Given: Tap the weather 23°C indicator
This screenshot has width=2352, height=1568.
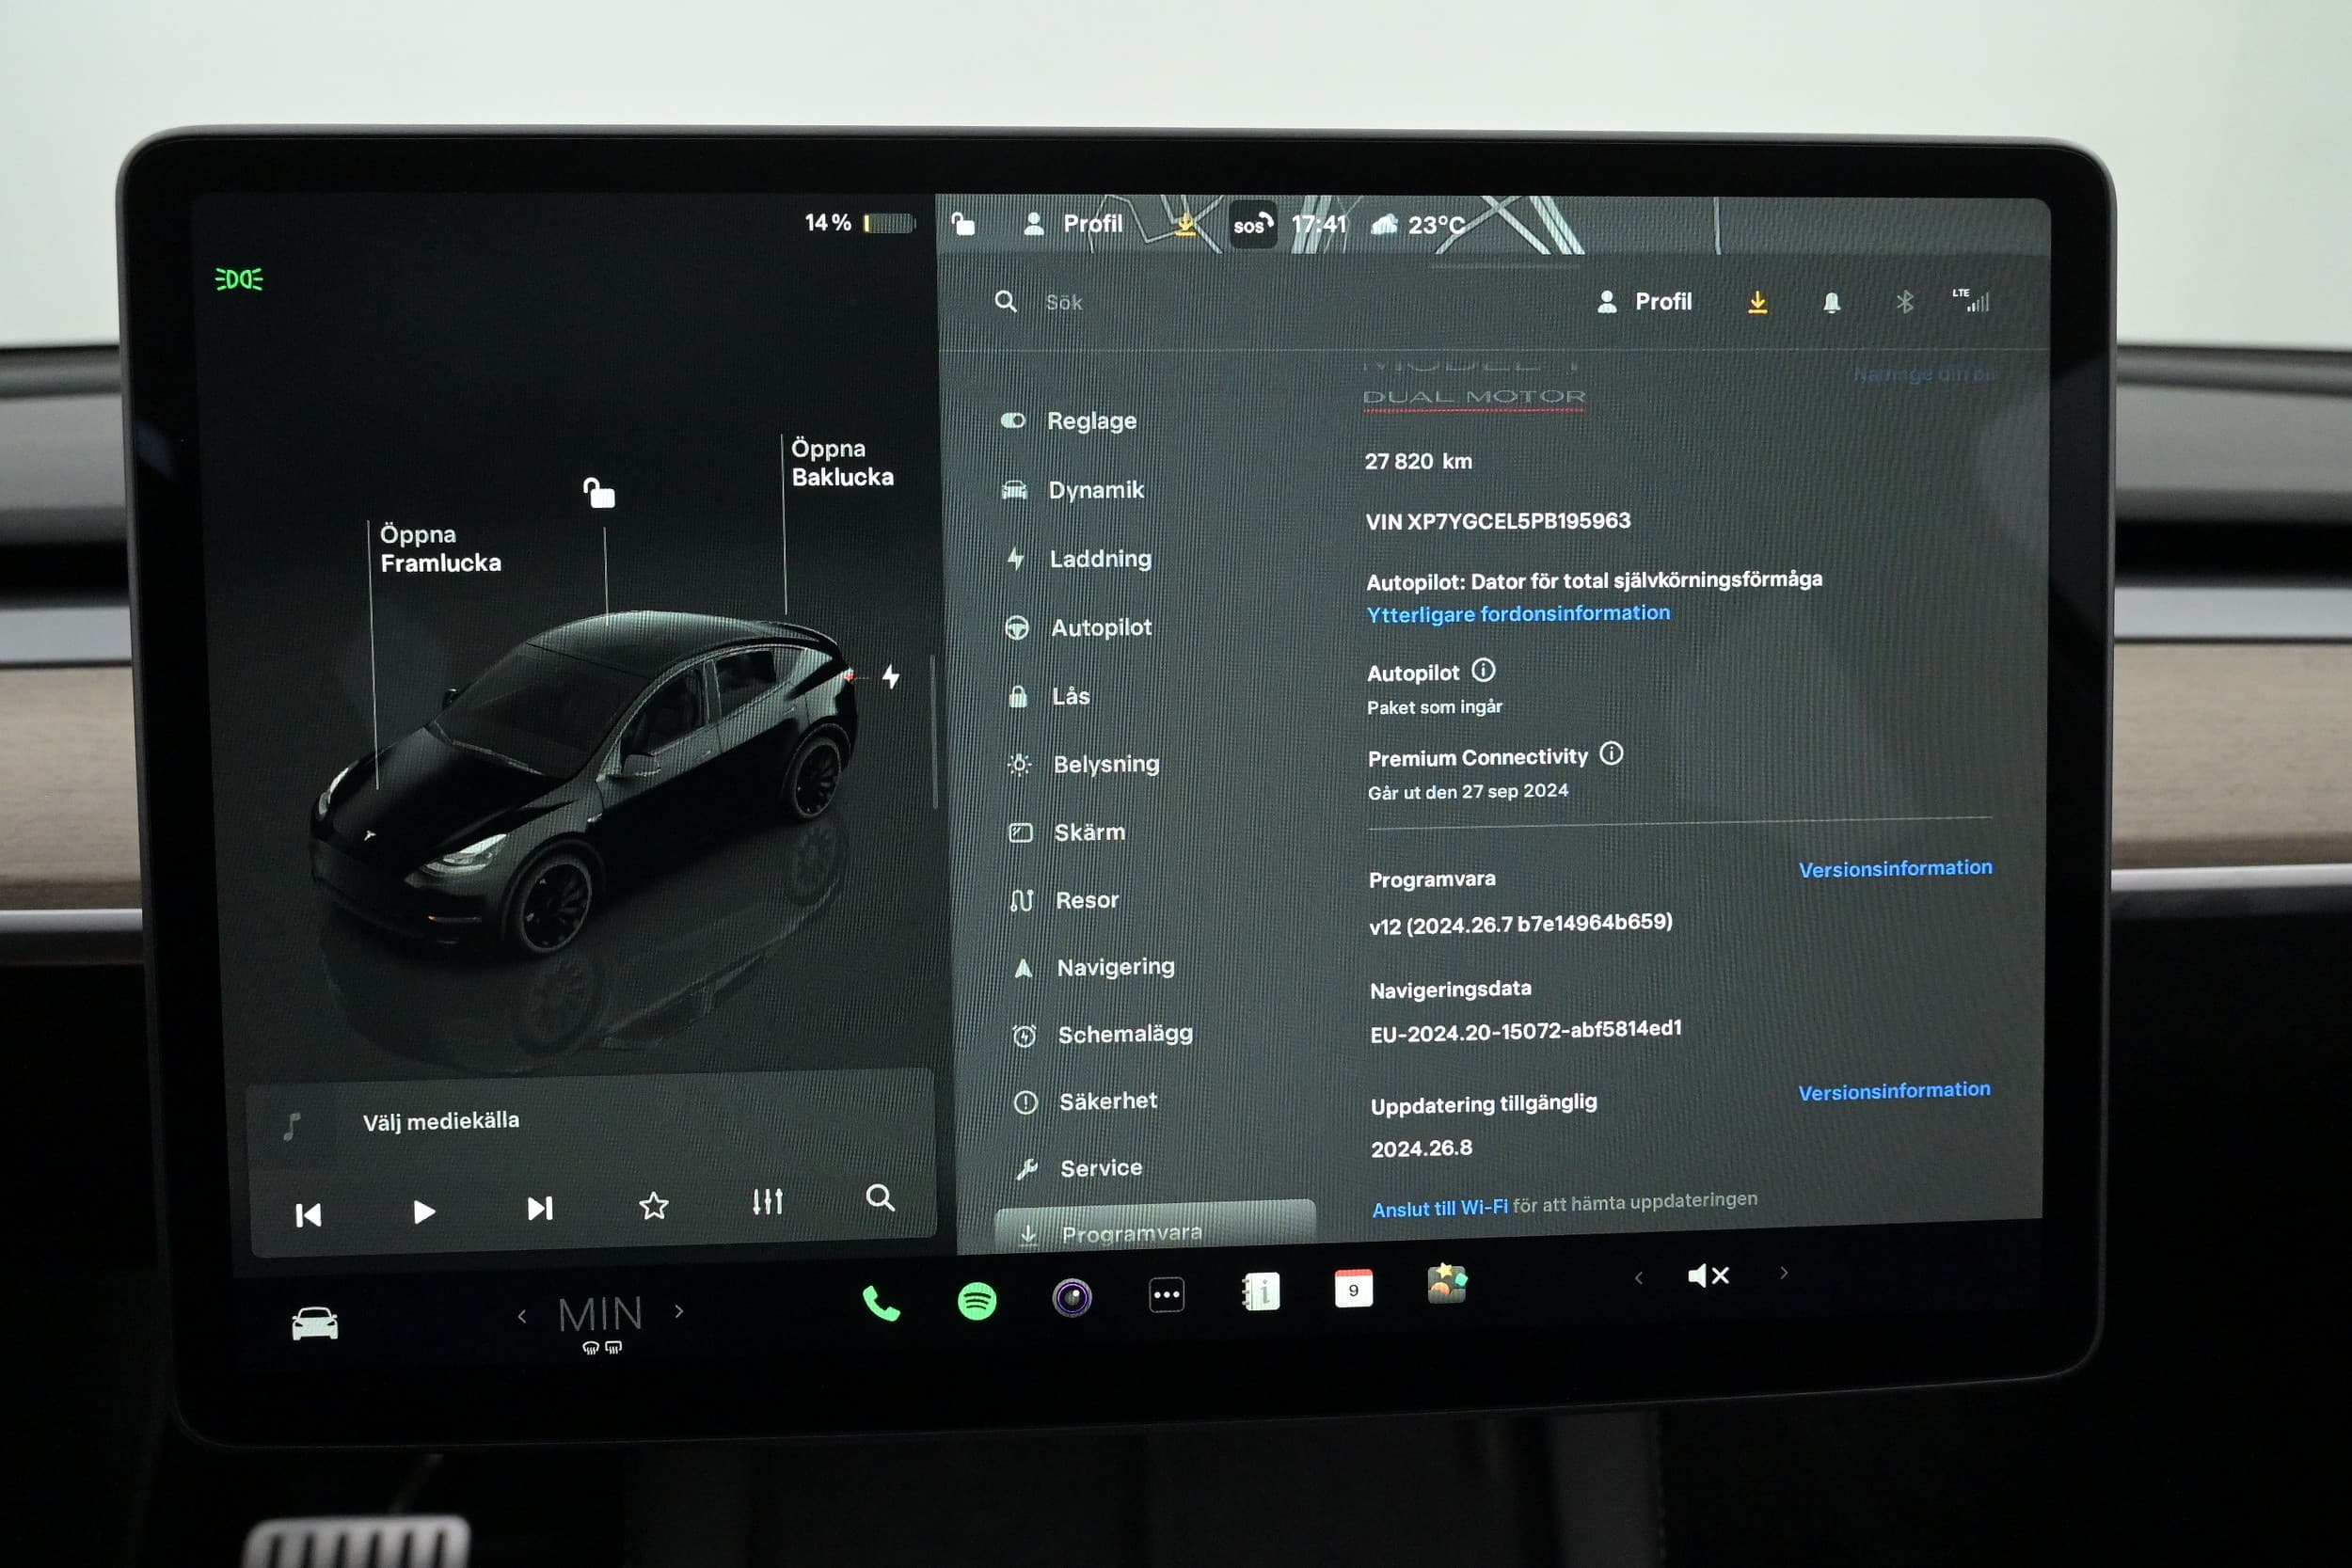Looking at the screenshot, I should pos(1418,225).
